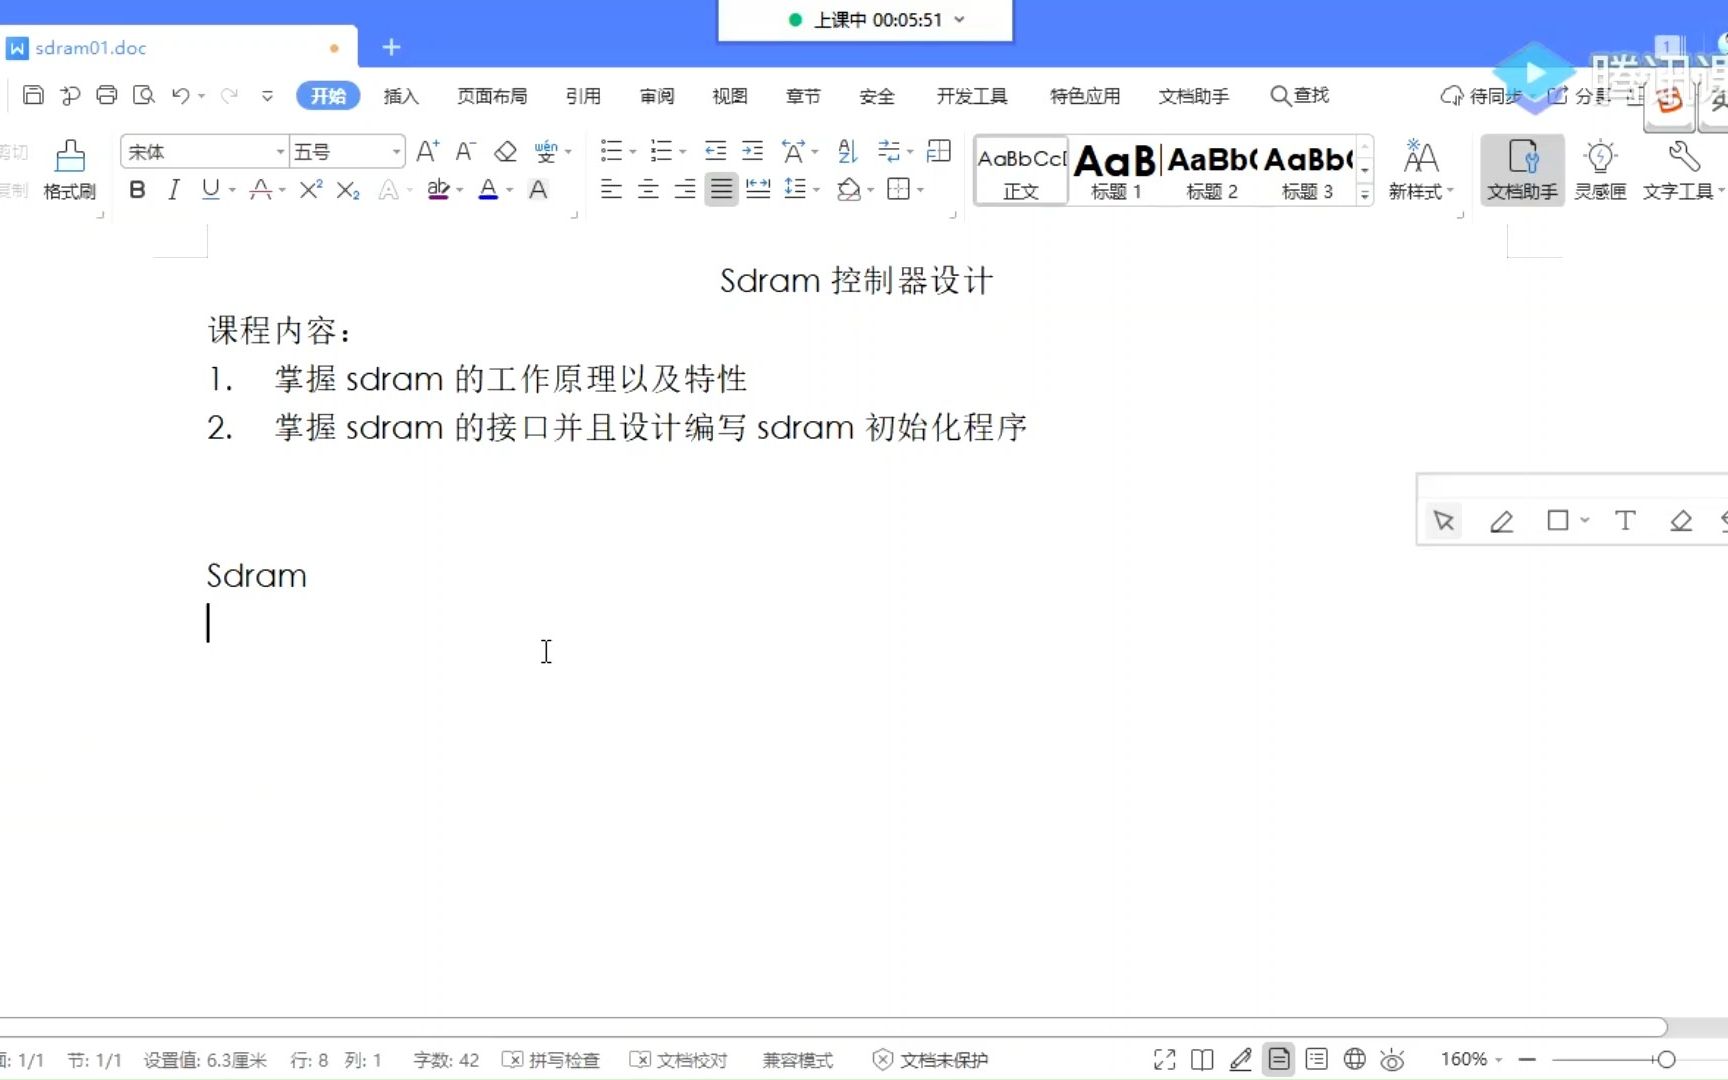Expand the styles gallery arrow
Screen dimensions: 1728x1080
coord(1364,195)
